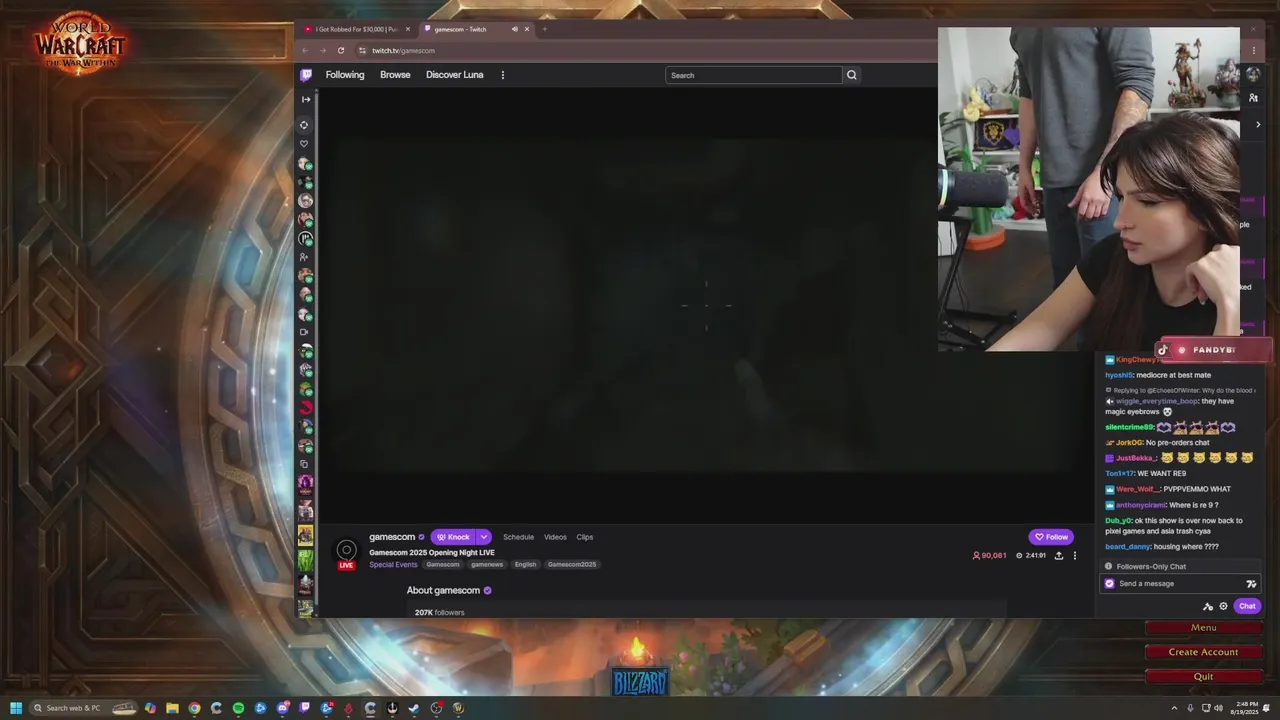Click the purple Chat send button
Image resolution: width=1280 pixels, height=720 pixels.
pos(1247,606)
